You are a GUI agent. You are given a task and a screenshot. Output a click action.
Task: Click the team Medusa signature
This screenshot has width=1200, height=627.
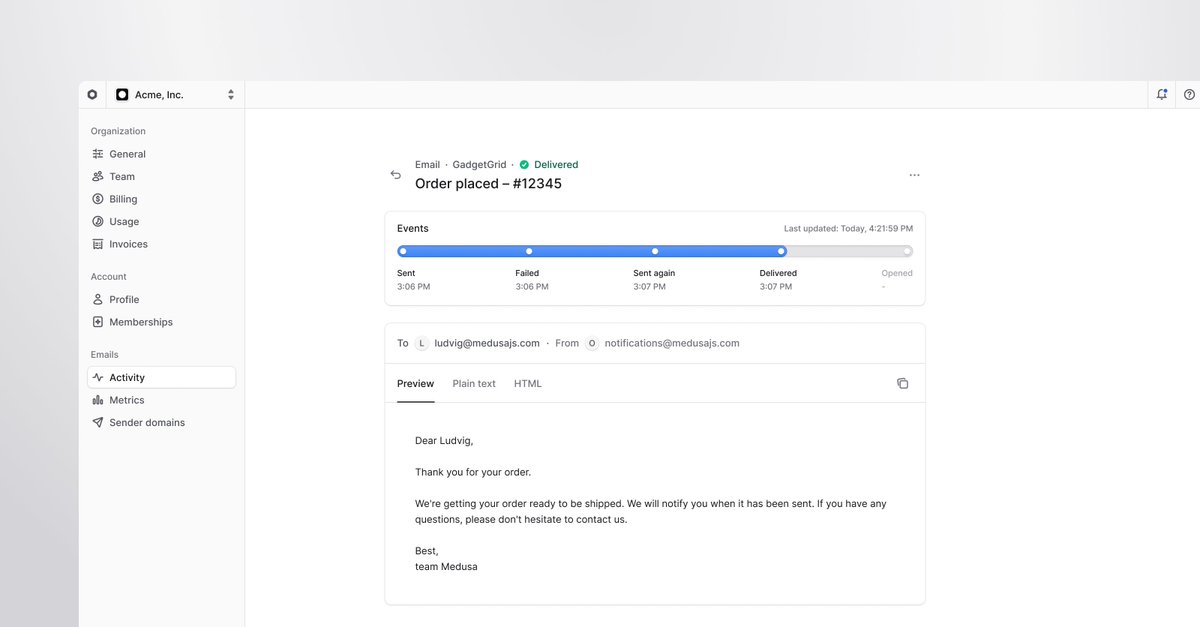point(446,567)
